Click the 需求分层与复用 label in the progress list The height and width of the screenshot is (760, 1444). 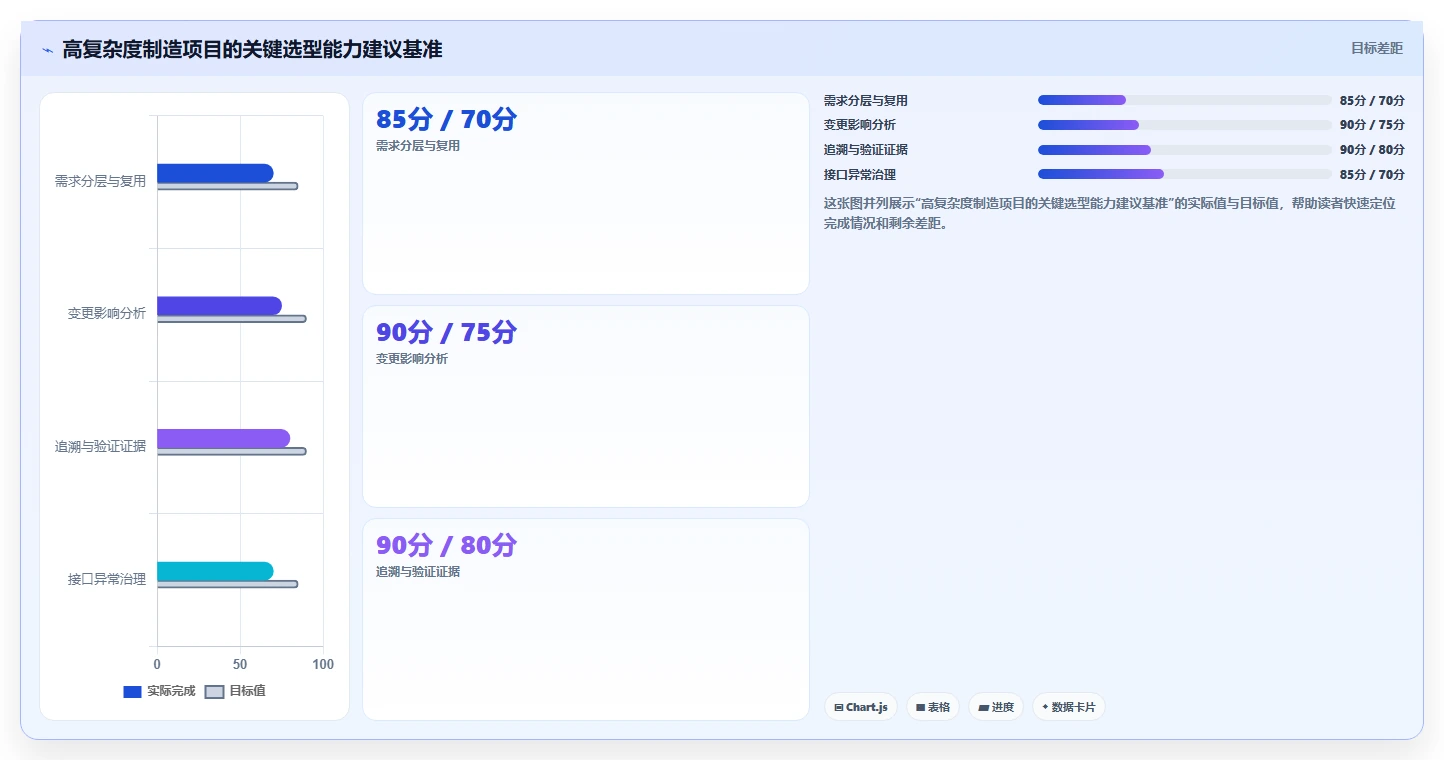[x=866, y=101]
